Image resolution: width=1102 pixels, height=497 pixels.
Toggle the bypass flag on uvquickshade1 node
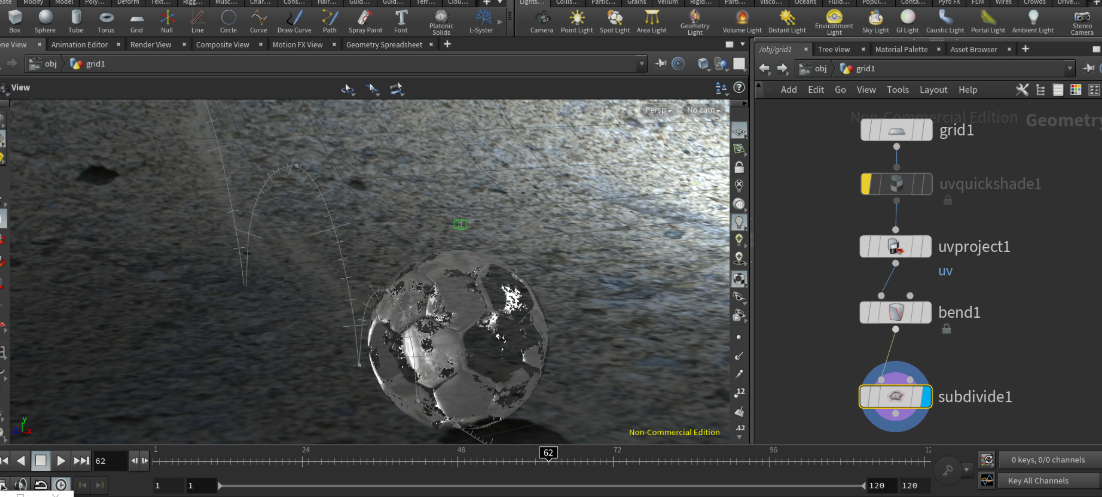coord(867,184)
